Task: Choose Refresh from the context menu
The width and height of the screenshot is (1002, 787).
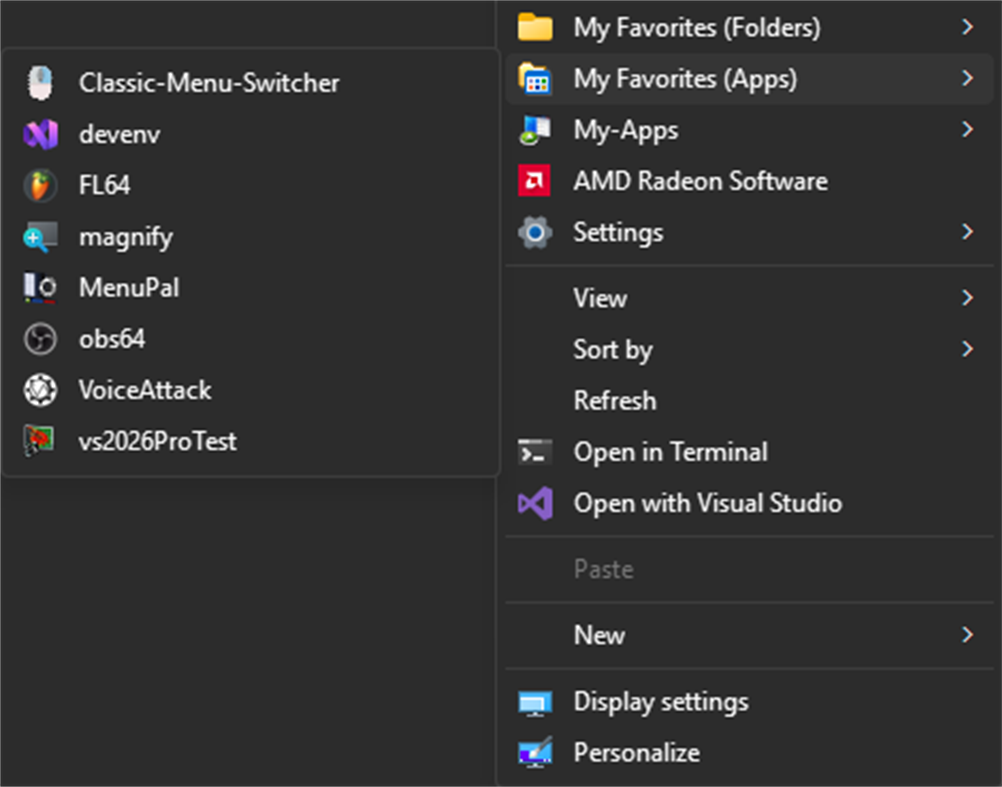Action: click(x=749, y=401)
